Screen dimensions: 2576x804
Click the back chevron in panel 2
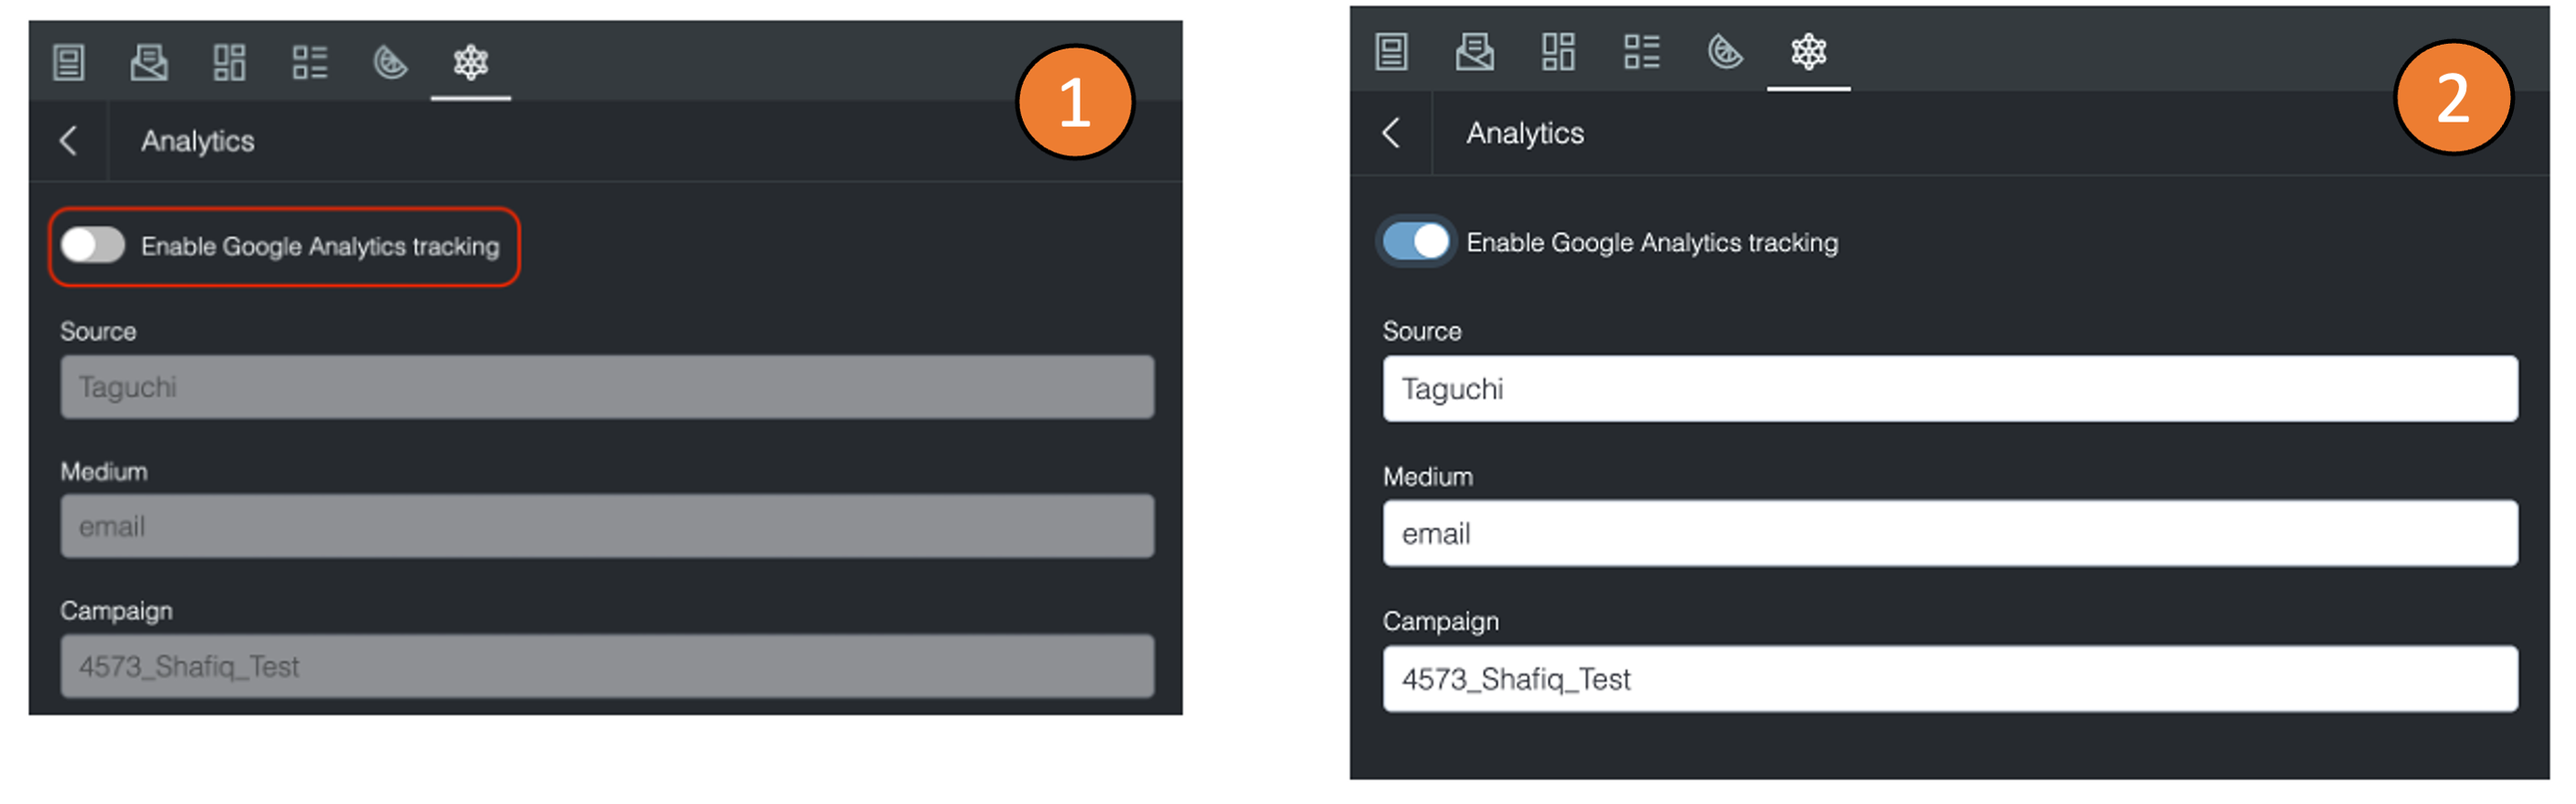(1391, 133)
